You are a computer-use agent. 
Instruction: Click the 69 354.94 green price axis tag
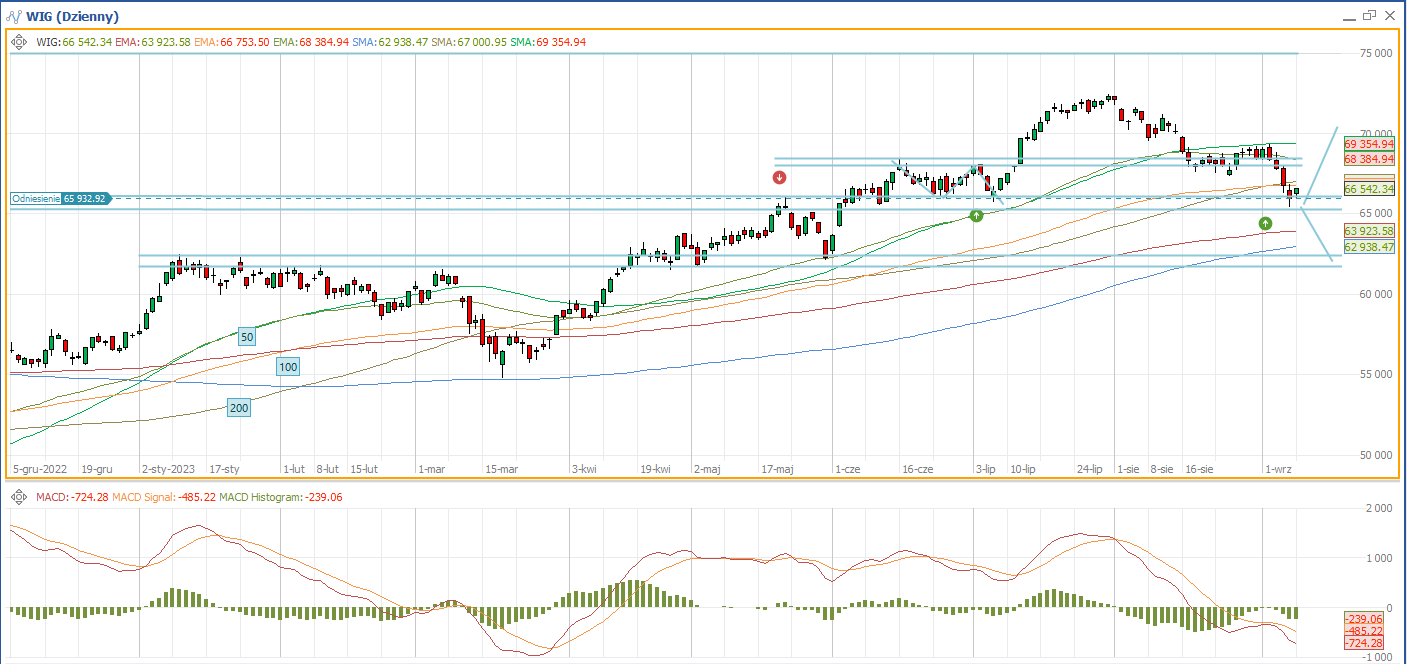click(x=1369, y=144)
